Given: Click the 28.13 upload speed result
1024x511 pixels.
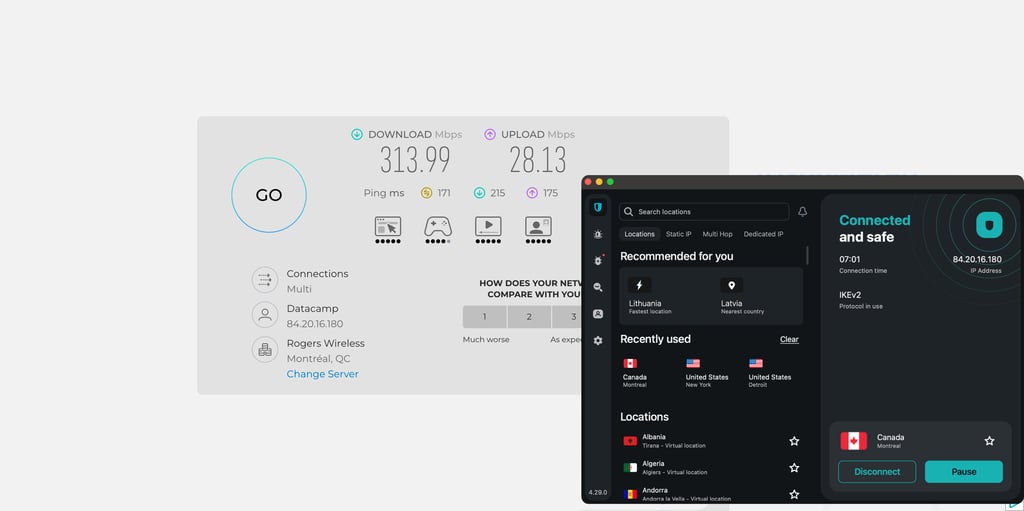Looking at the screenshot, I should point(538,160).
